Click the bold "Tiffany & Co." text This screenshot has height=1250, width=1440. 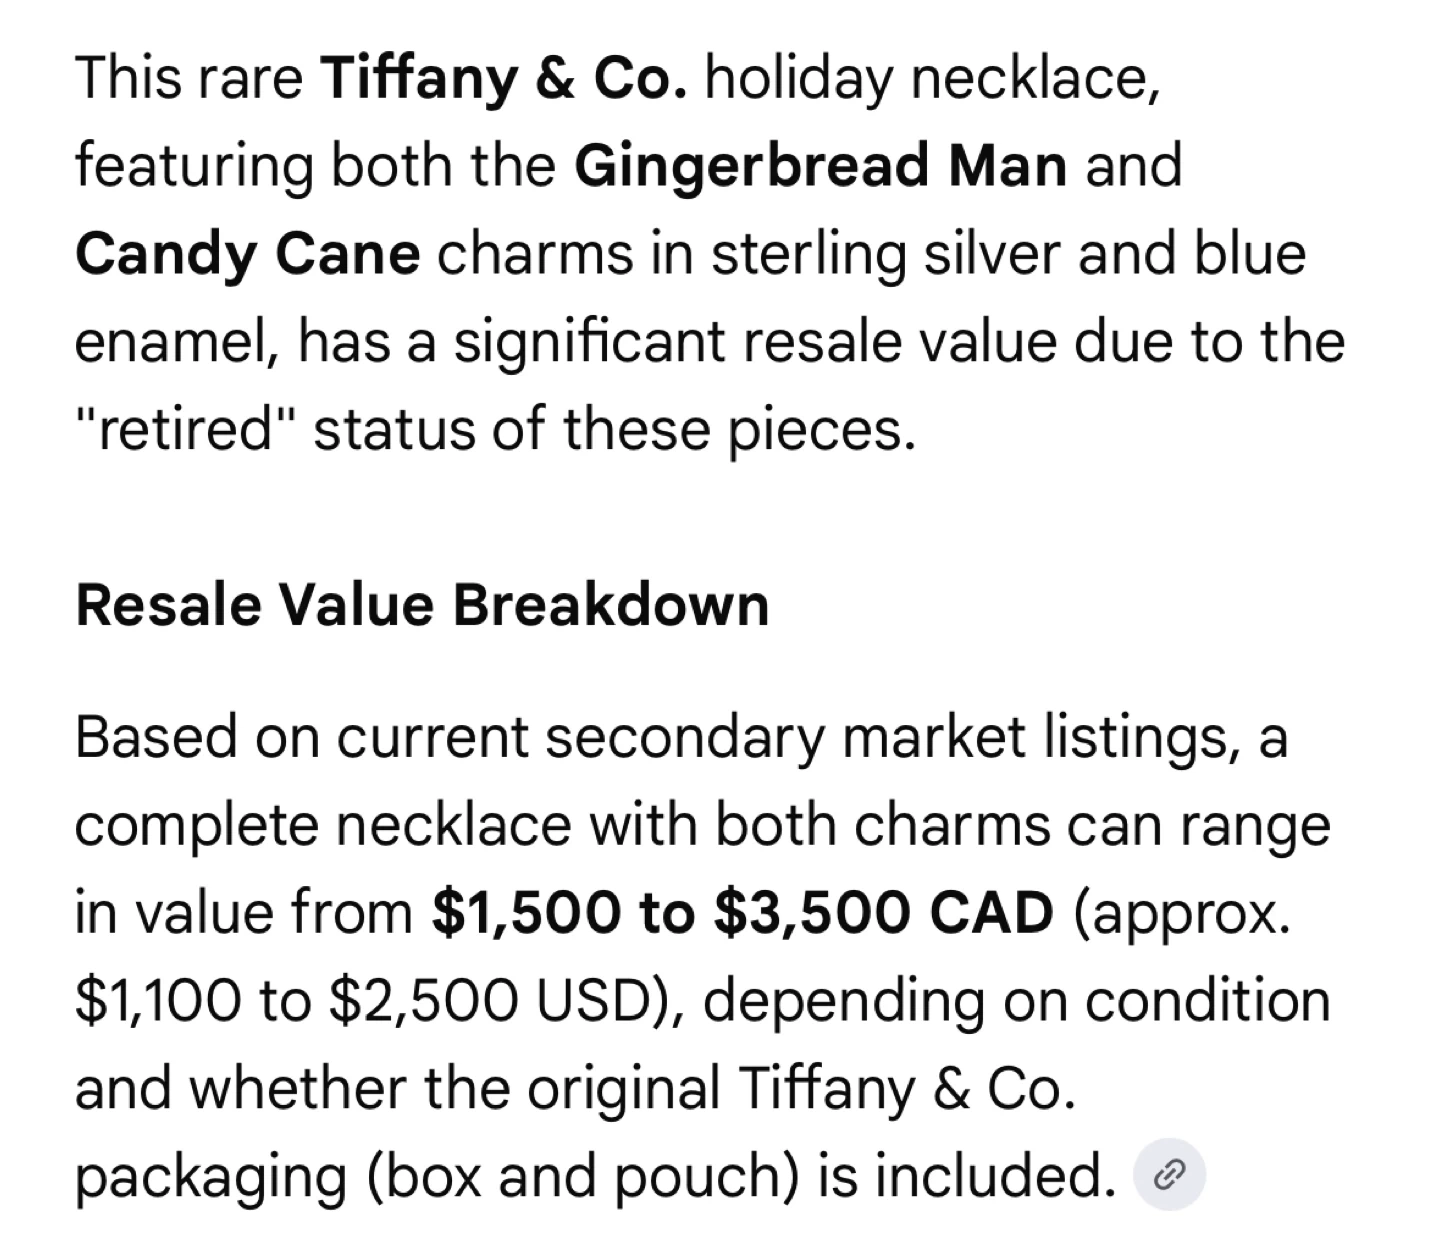pyautogui.click(x=503, y=78)
